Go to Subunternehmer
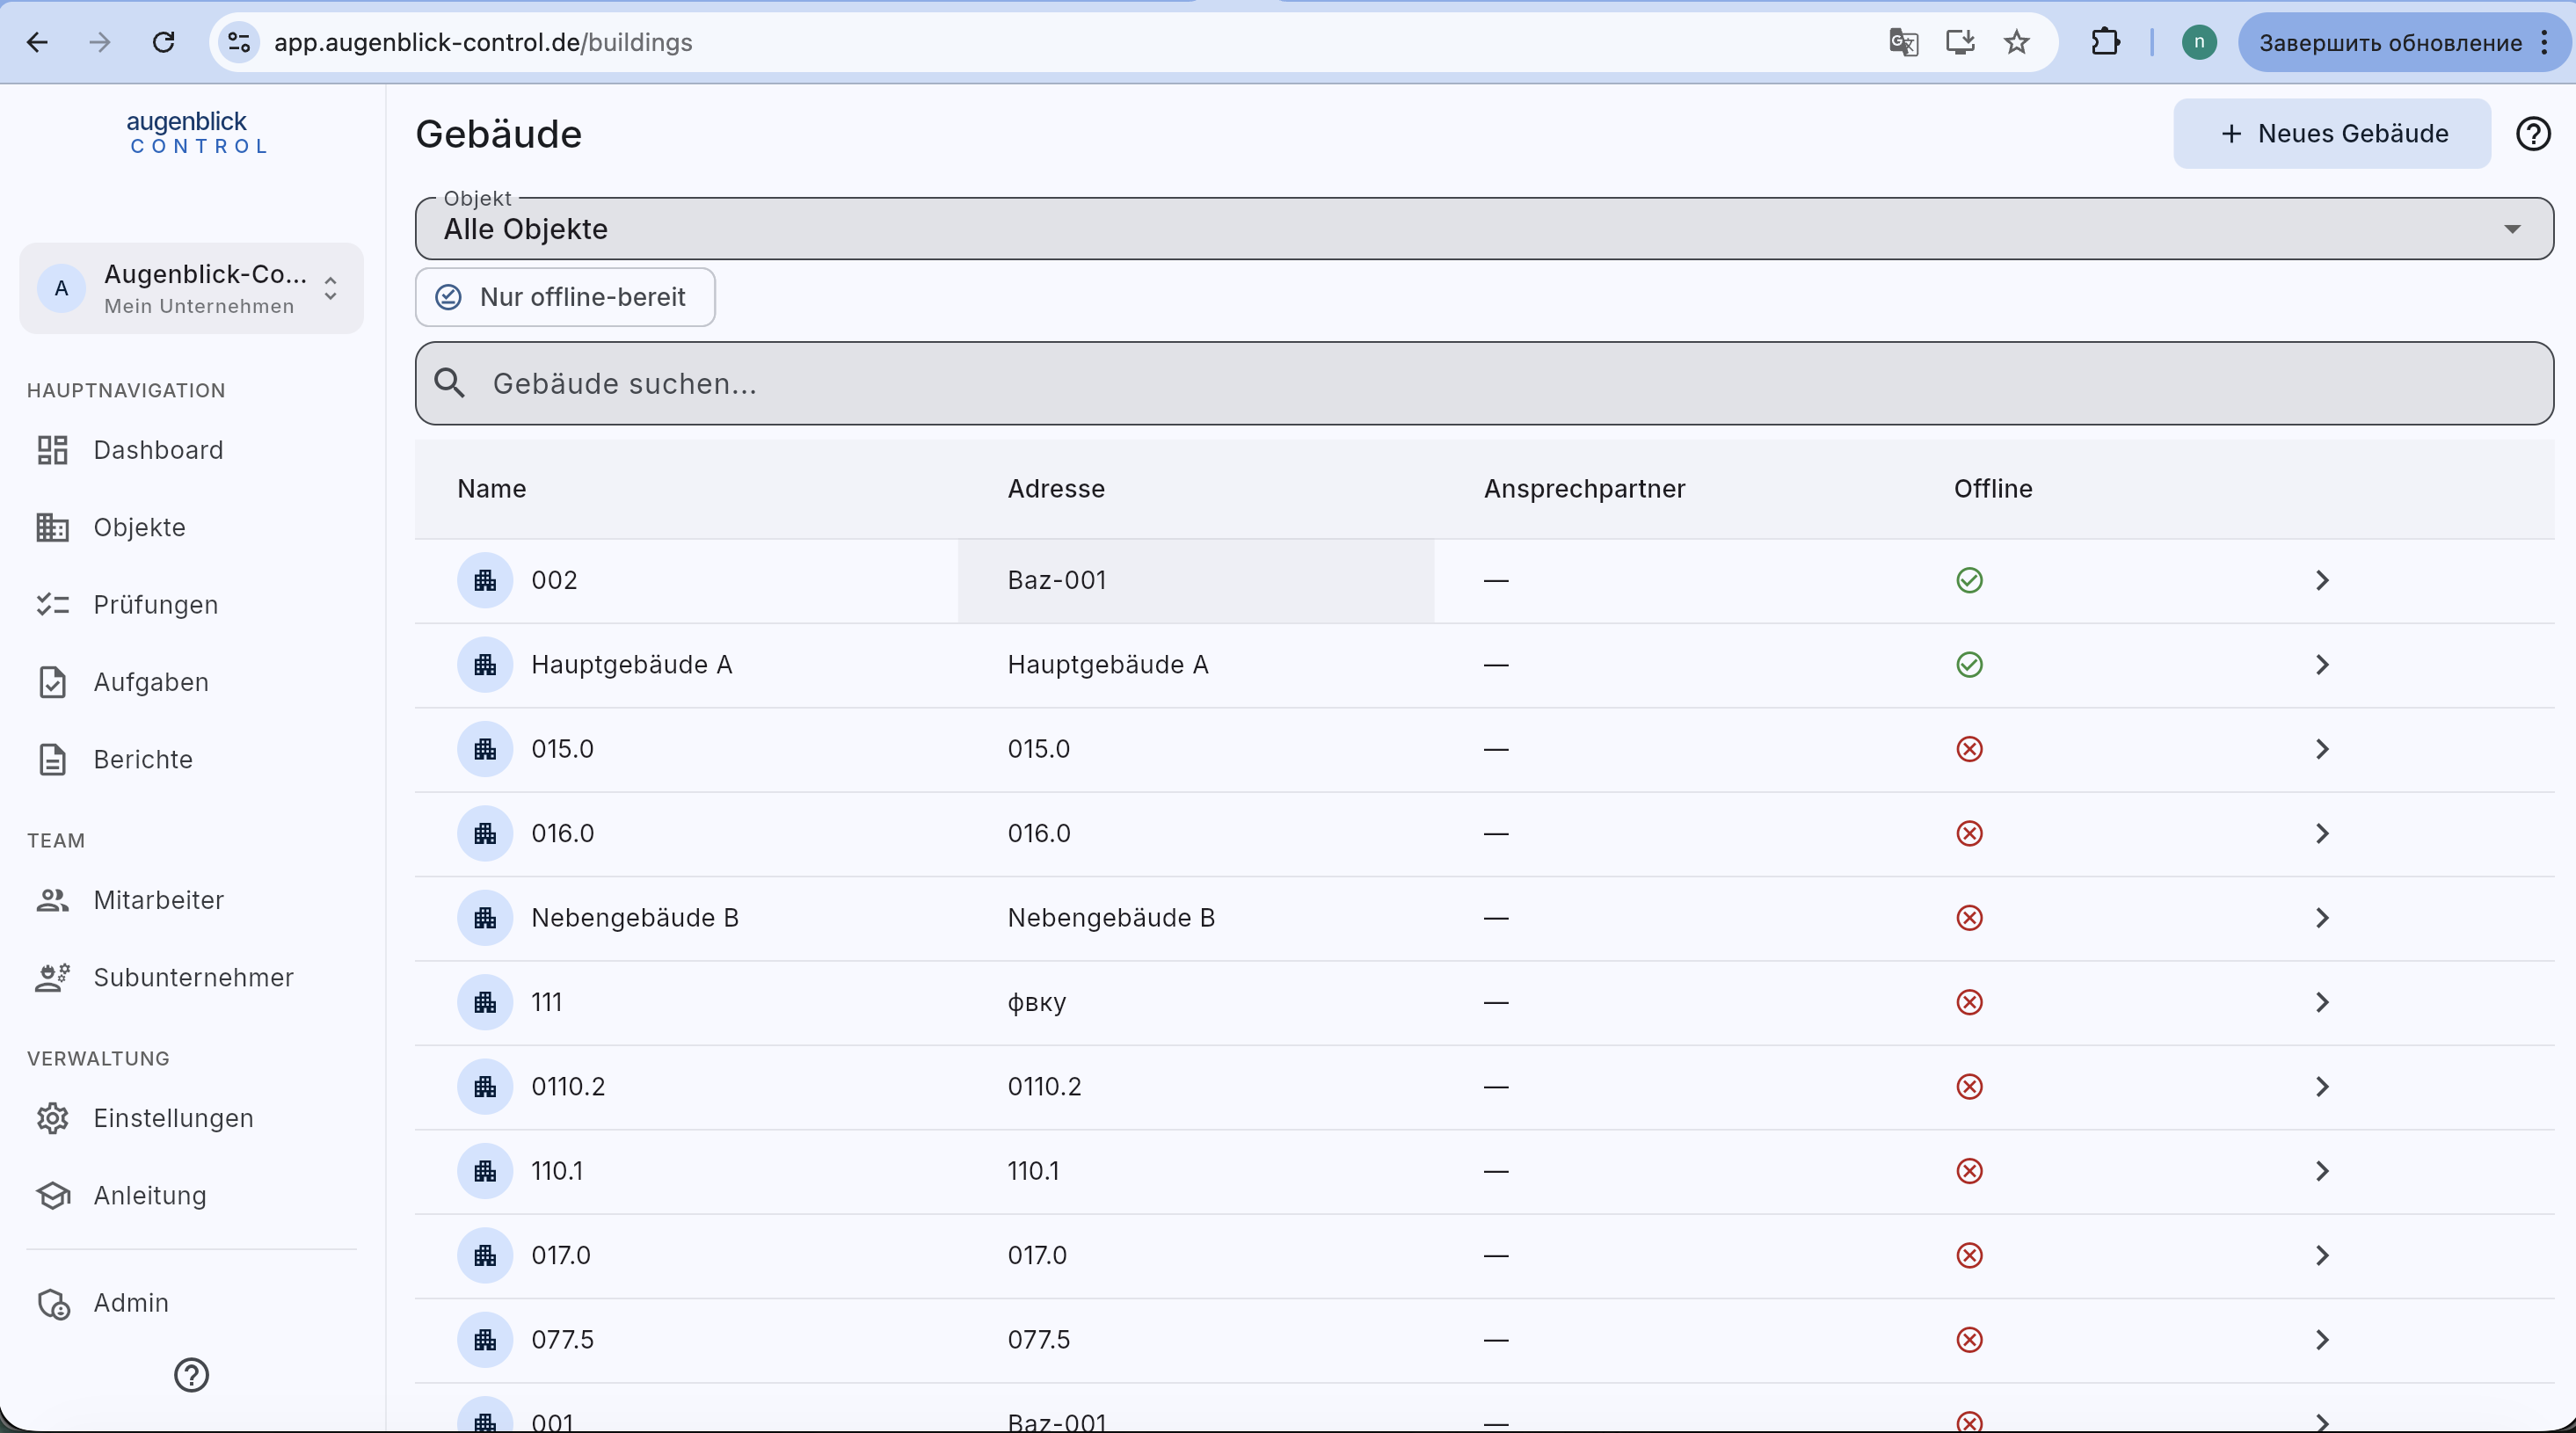 191,977
